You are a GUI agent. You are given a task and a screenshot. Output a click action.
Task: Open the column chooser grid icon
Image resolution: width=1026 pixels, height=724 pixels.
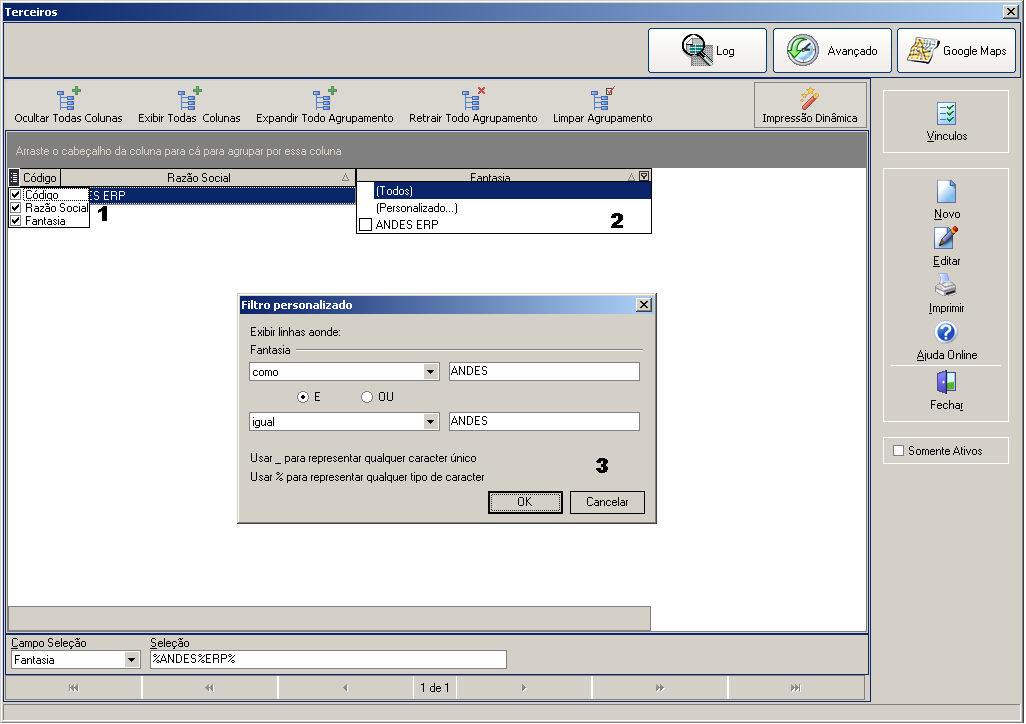point(14,177)
